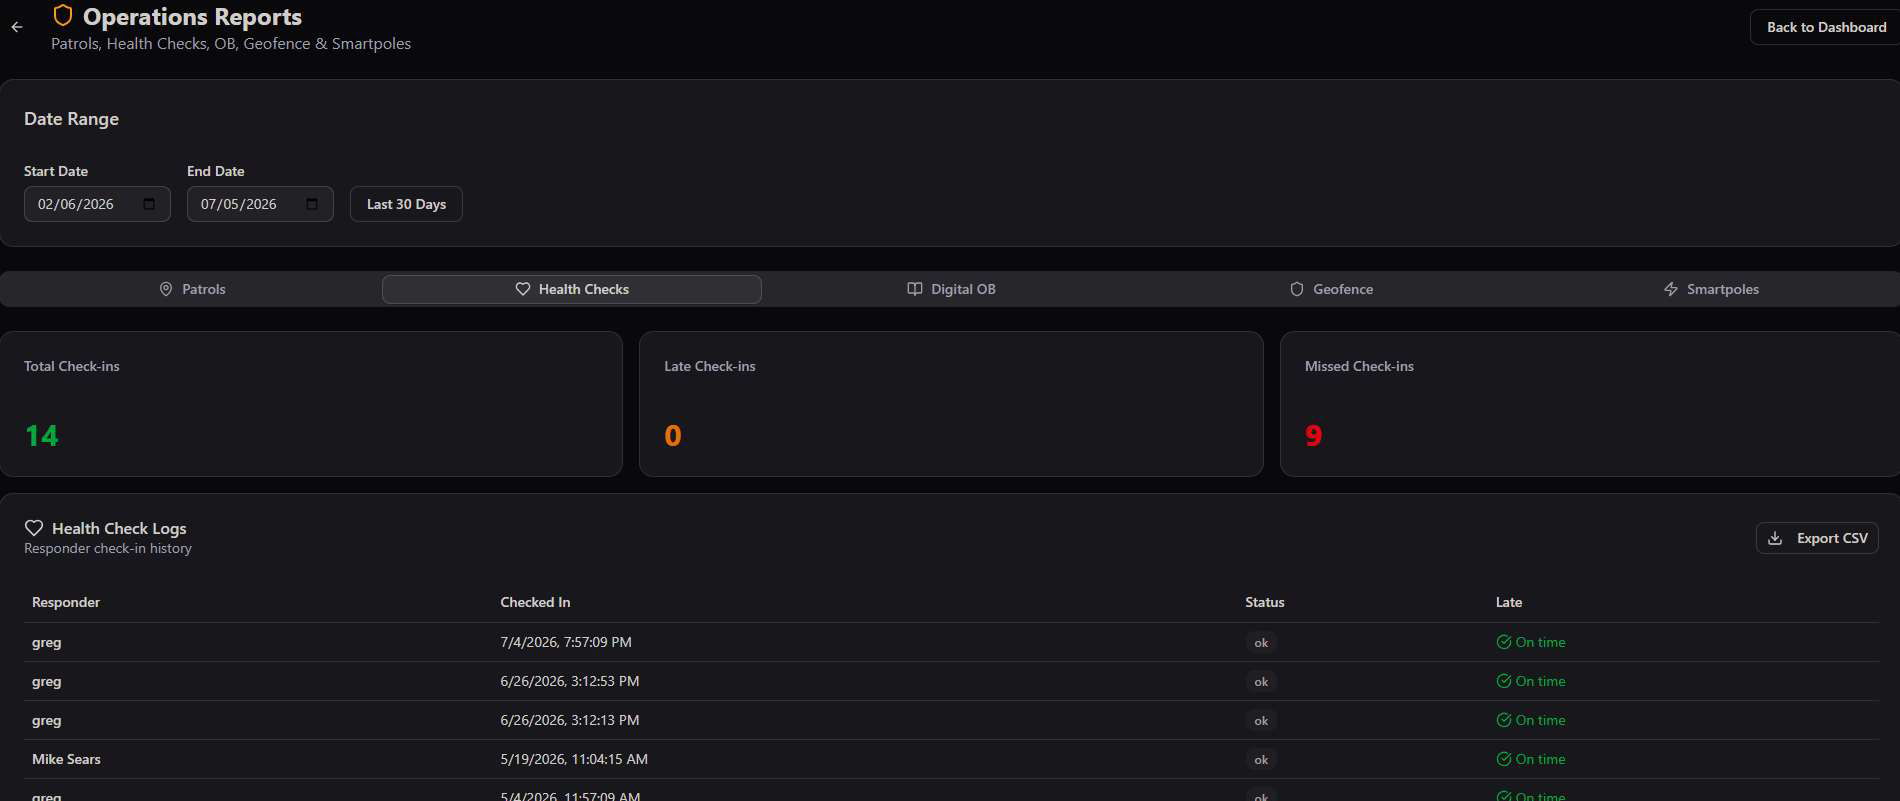Click timestamp 5/19/2026, 11:04:15 AM

(x=574, y=759)
